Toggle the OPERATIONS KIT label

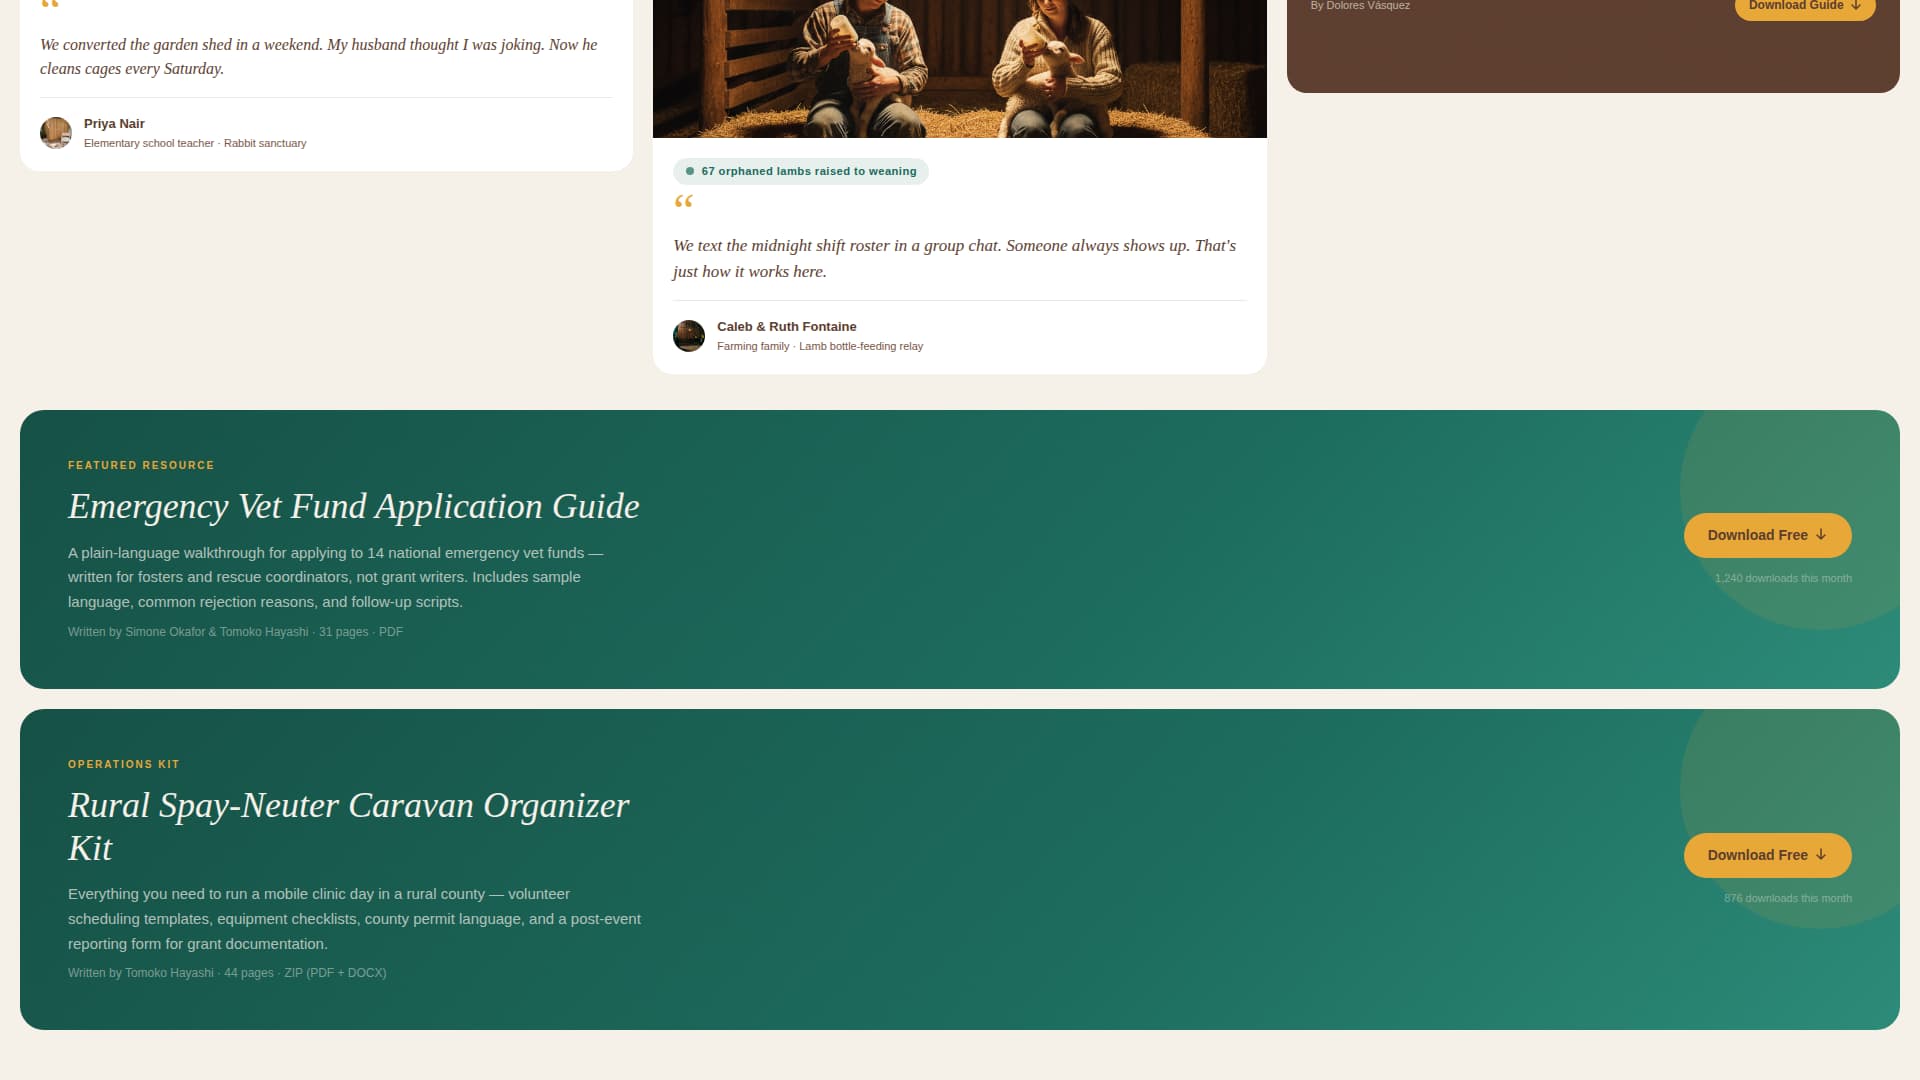123,764
